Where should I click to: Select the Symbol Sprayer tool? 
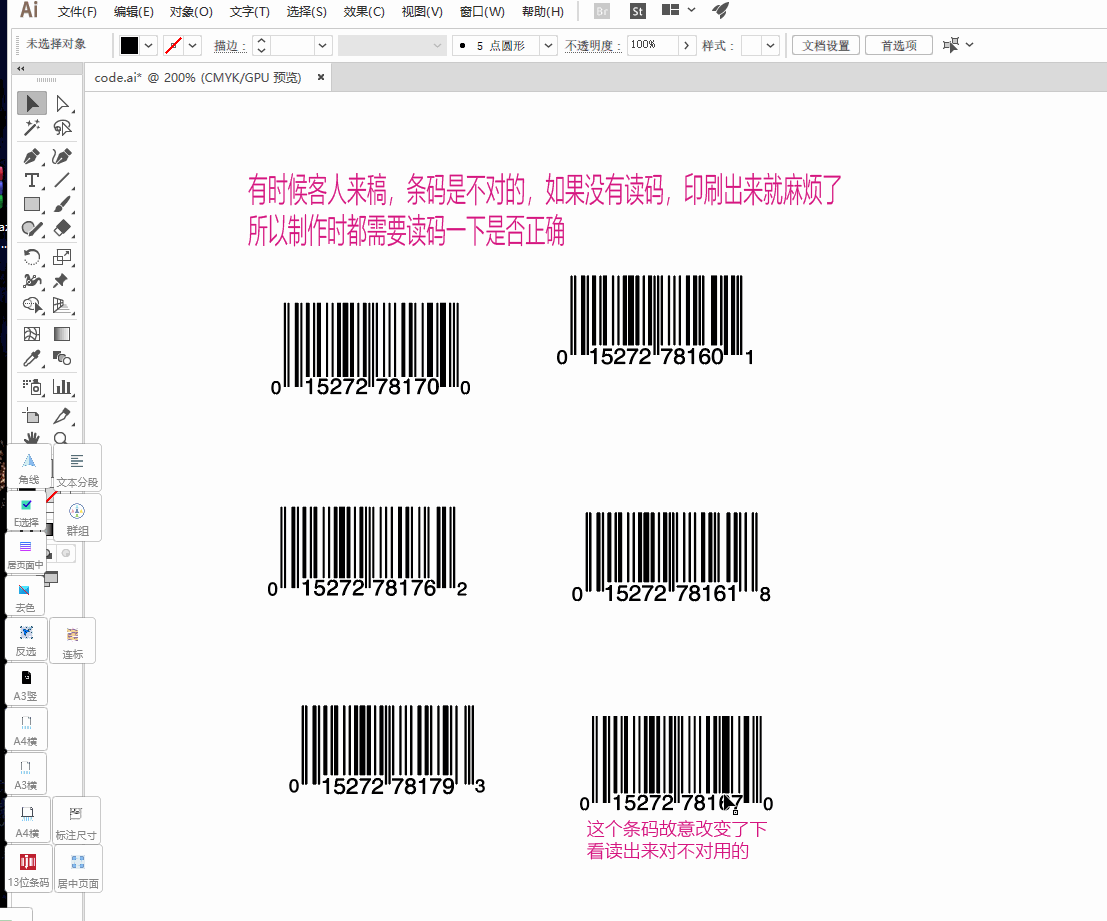(32, 387)
